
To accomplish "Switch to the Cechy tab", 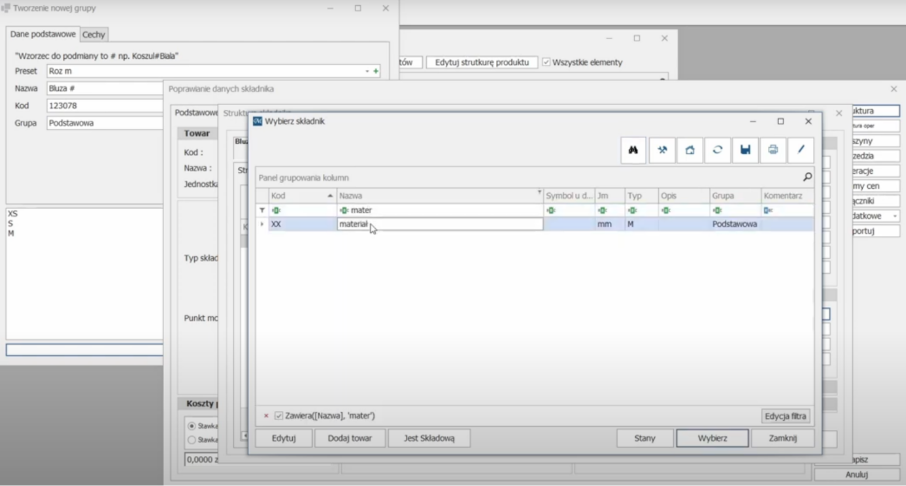I will tap(94, 34).
